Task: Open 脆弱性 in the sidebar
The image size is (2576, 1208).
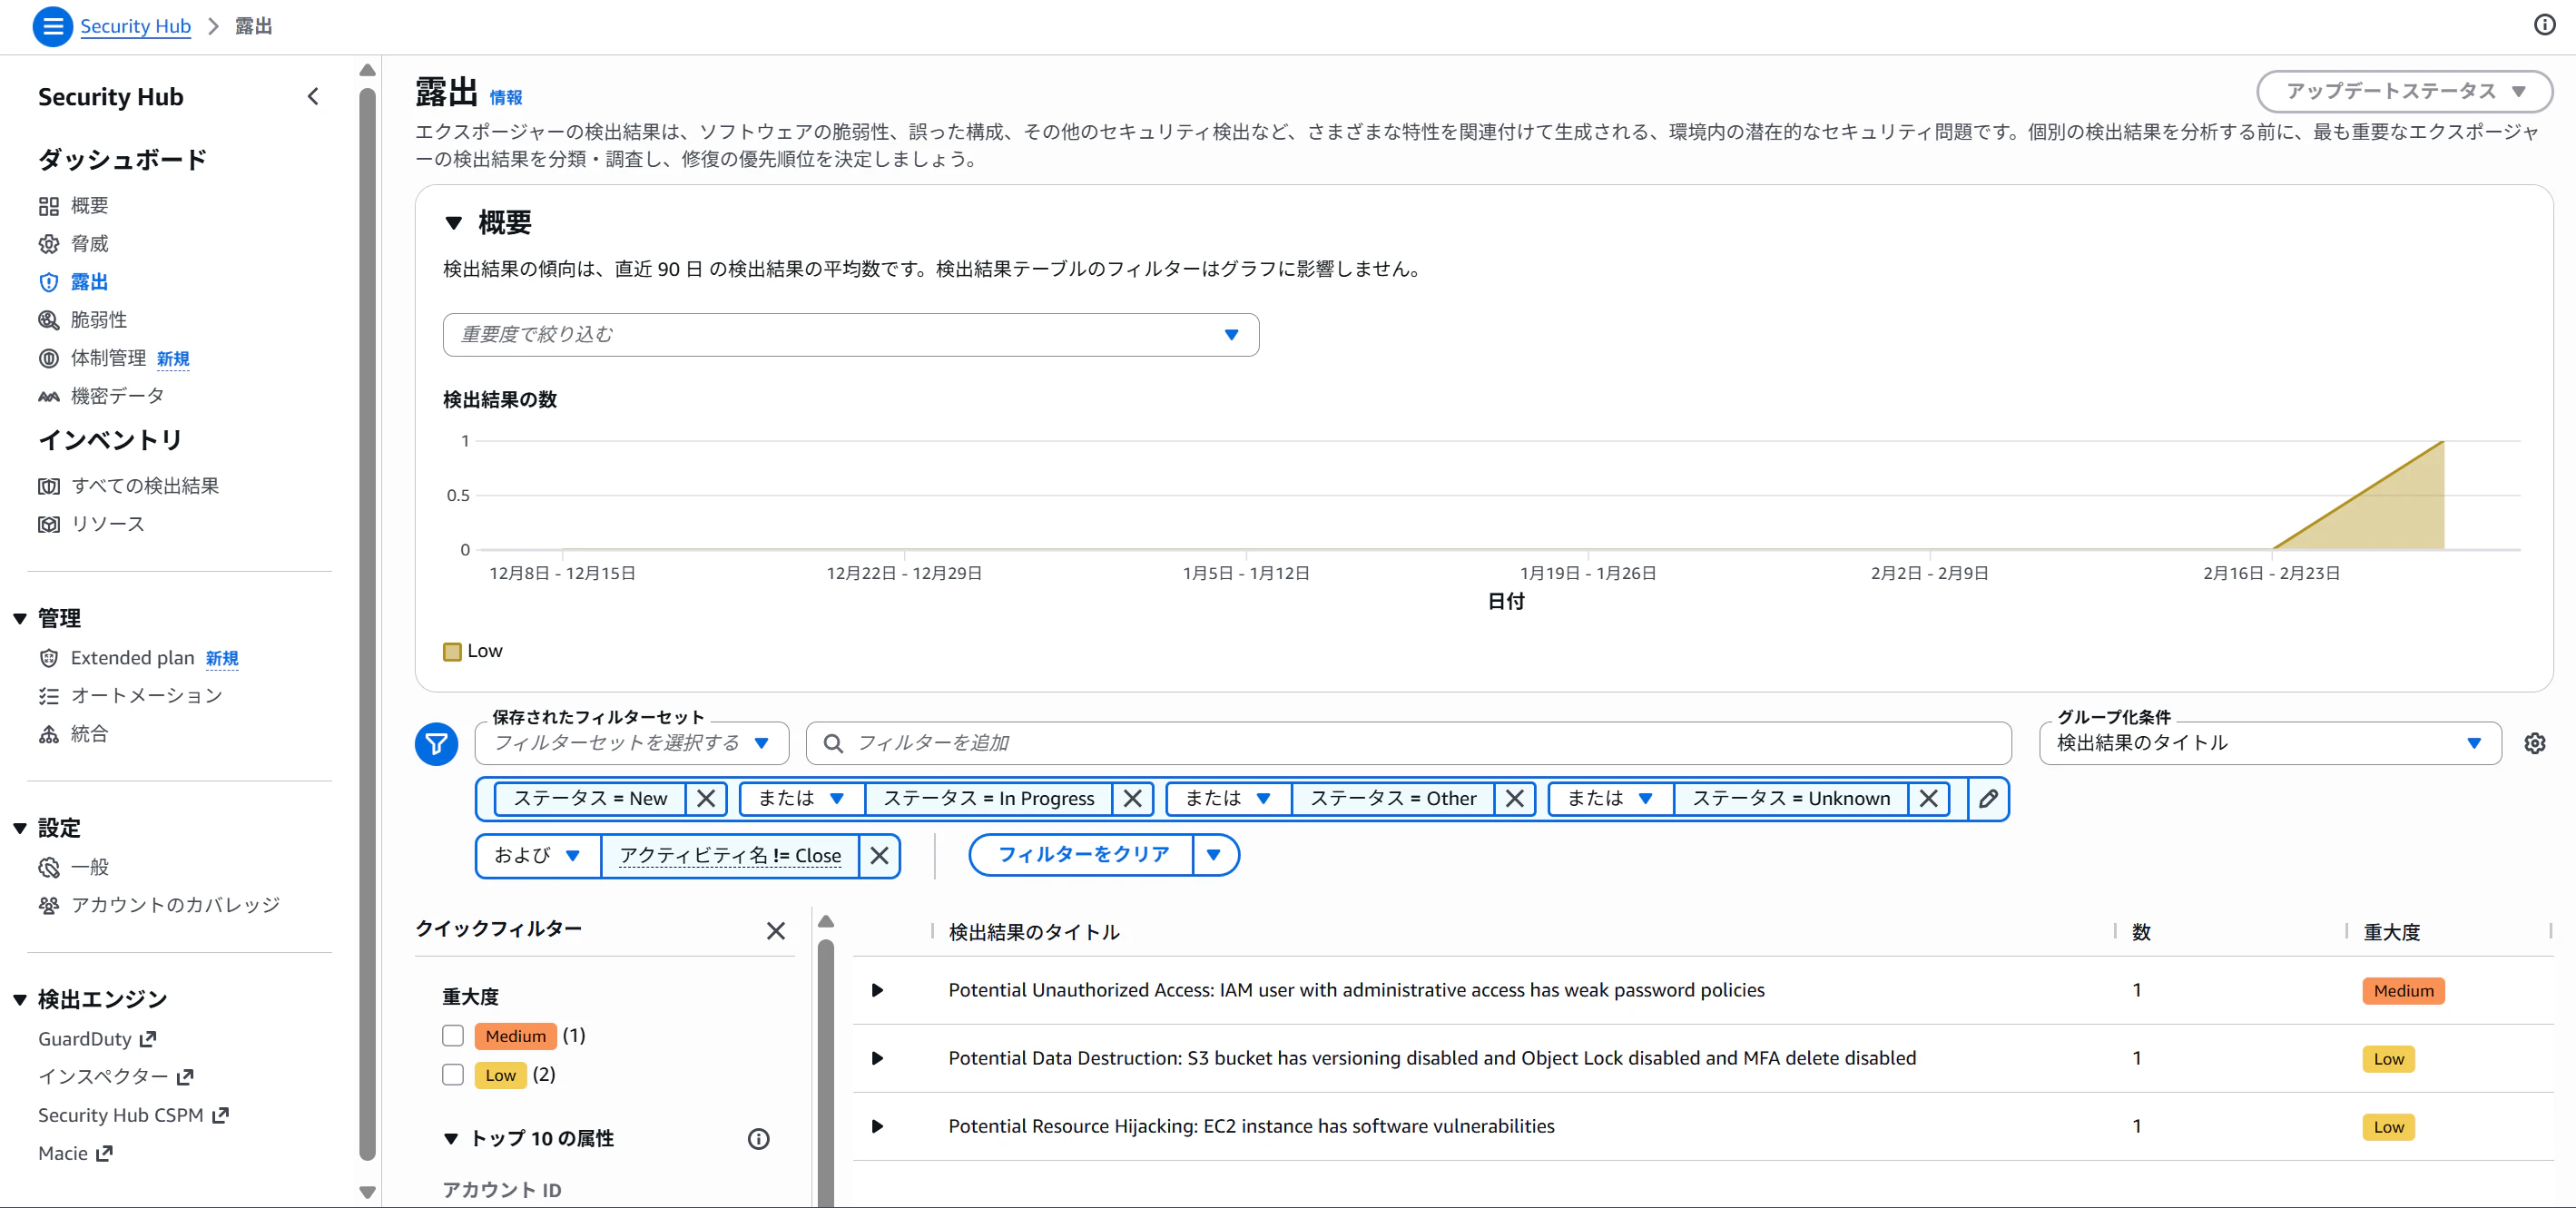Action: point(98,320)
